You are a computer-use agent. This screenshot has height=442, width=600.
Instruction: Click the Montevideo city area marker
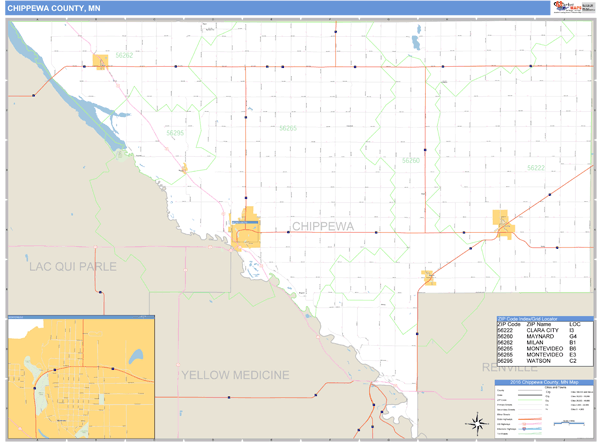point(245,229)
